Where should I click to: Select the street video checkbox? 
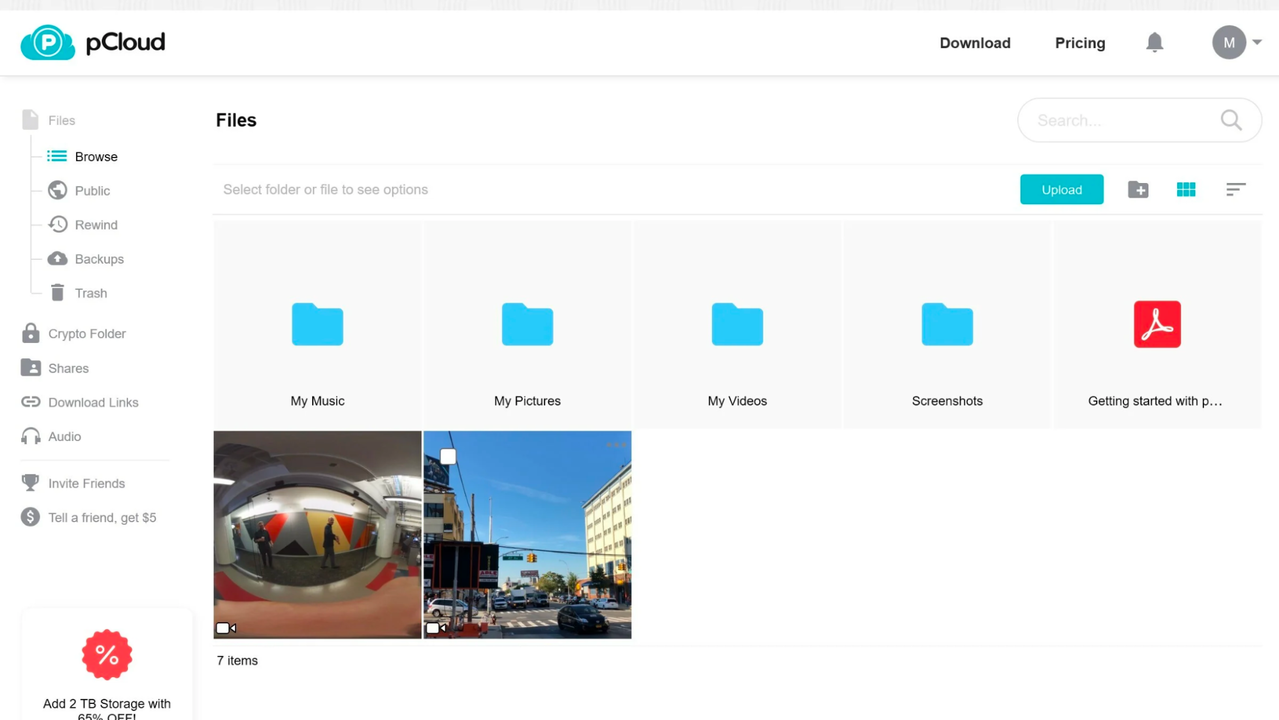pyautogui.click(x=448, y=457)
